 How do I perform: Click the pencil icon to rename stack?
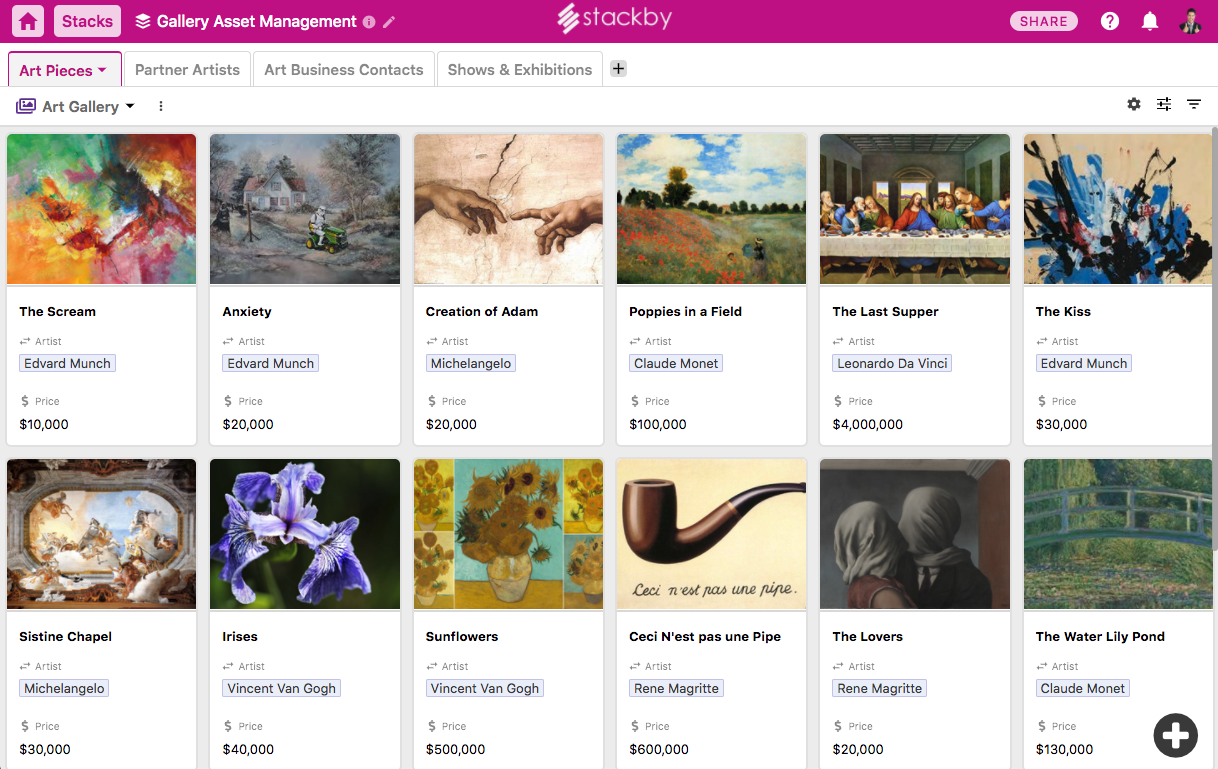389,22
